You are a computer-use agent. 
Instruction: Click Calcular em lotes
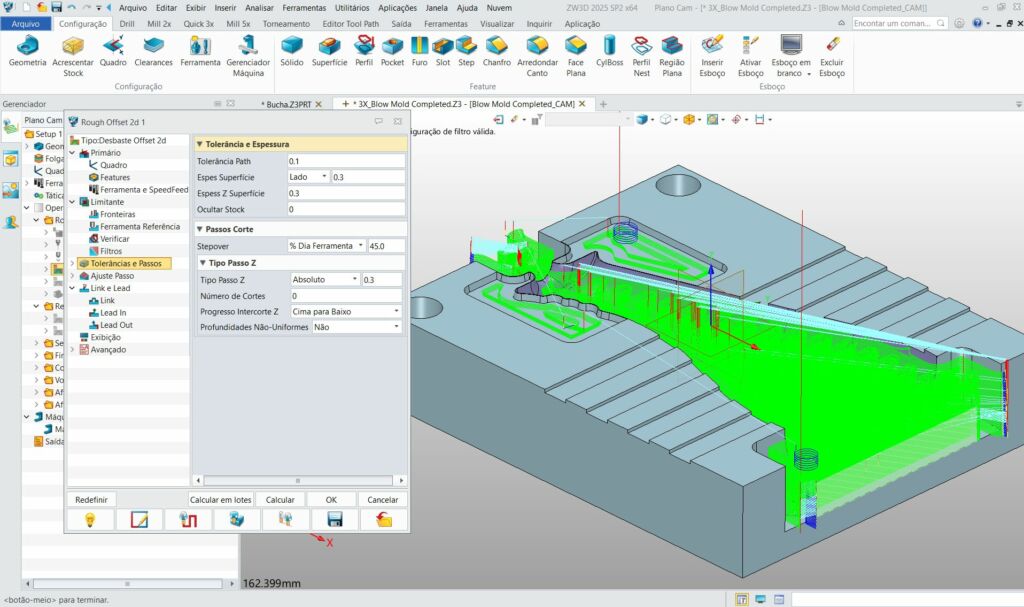(x=220, y=500)
